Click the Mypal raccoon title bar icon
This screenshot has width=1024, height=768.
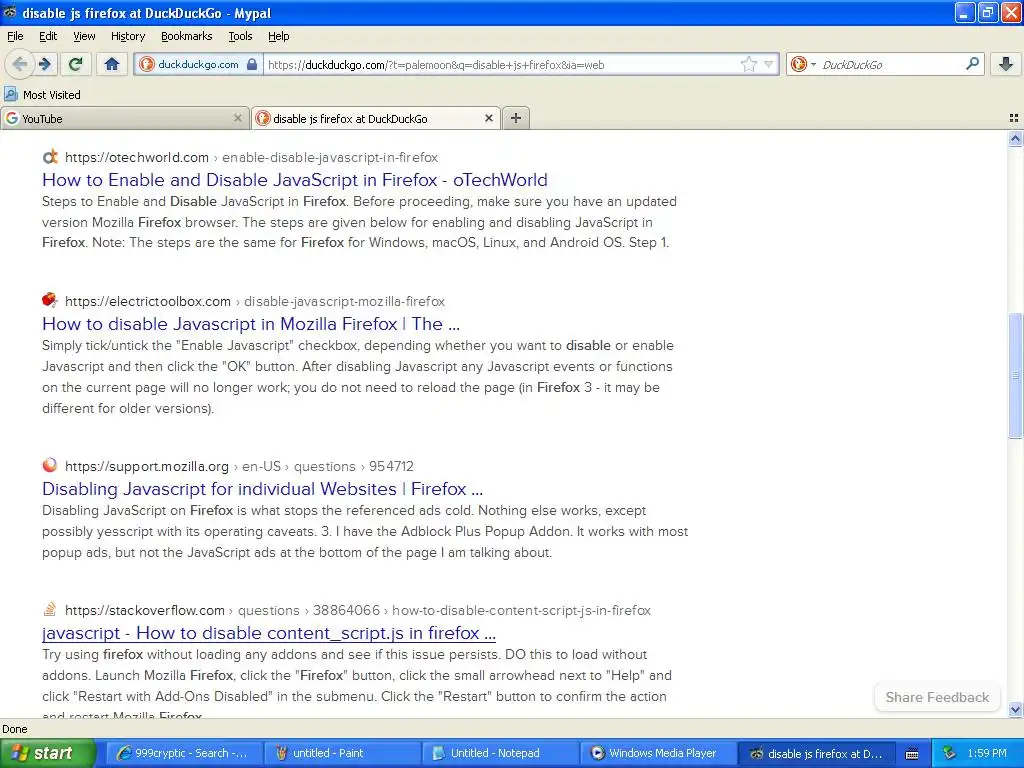[x=10, y=12]
